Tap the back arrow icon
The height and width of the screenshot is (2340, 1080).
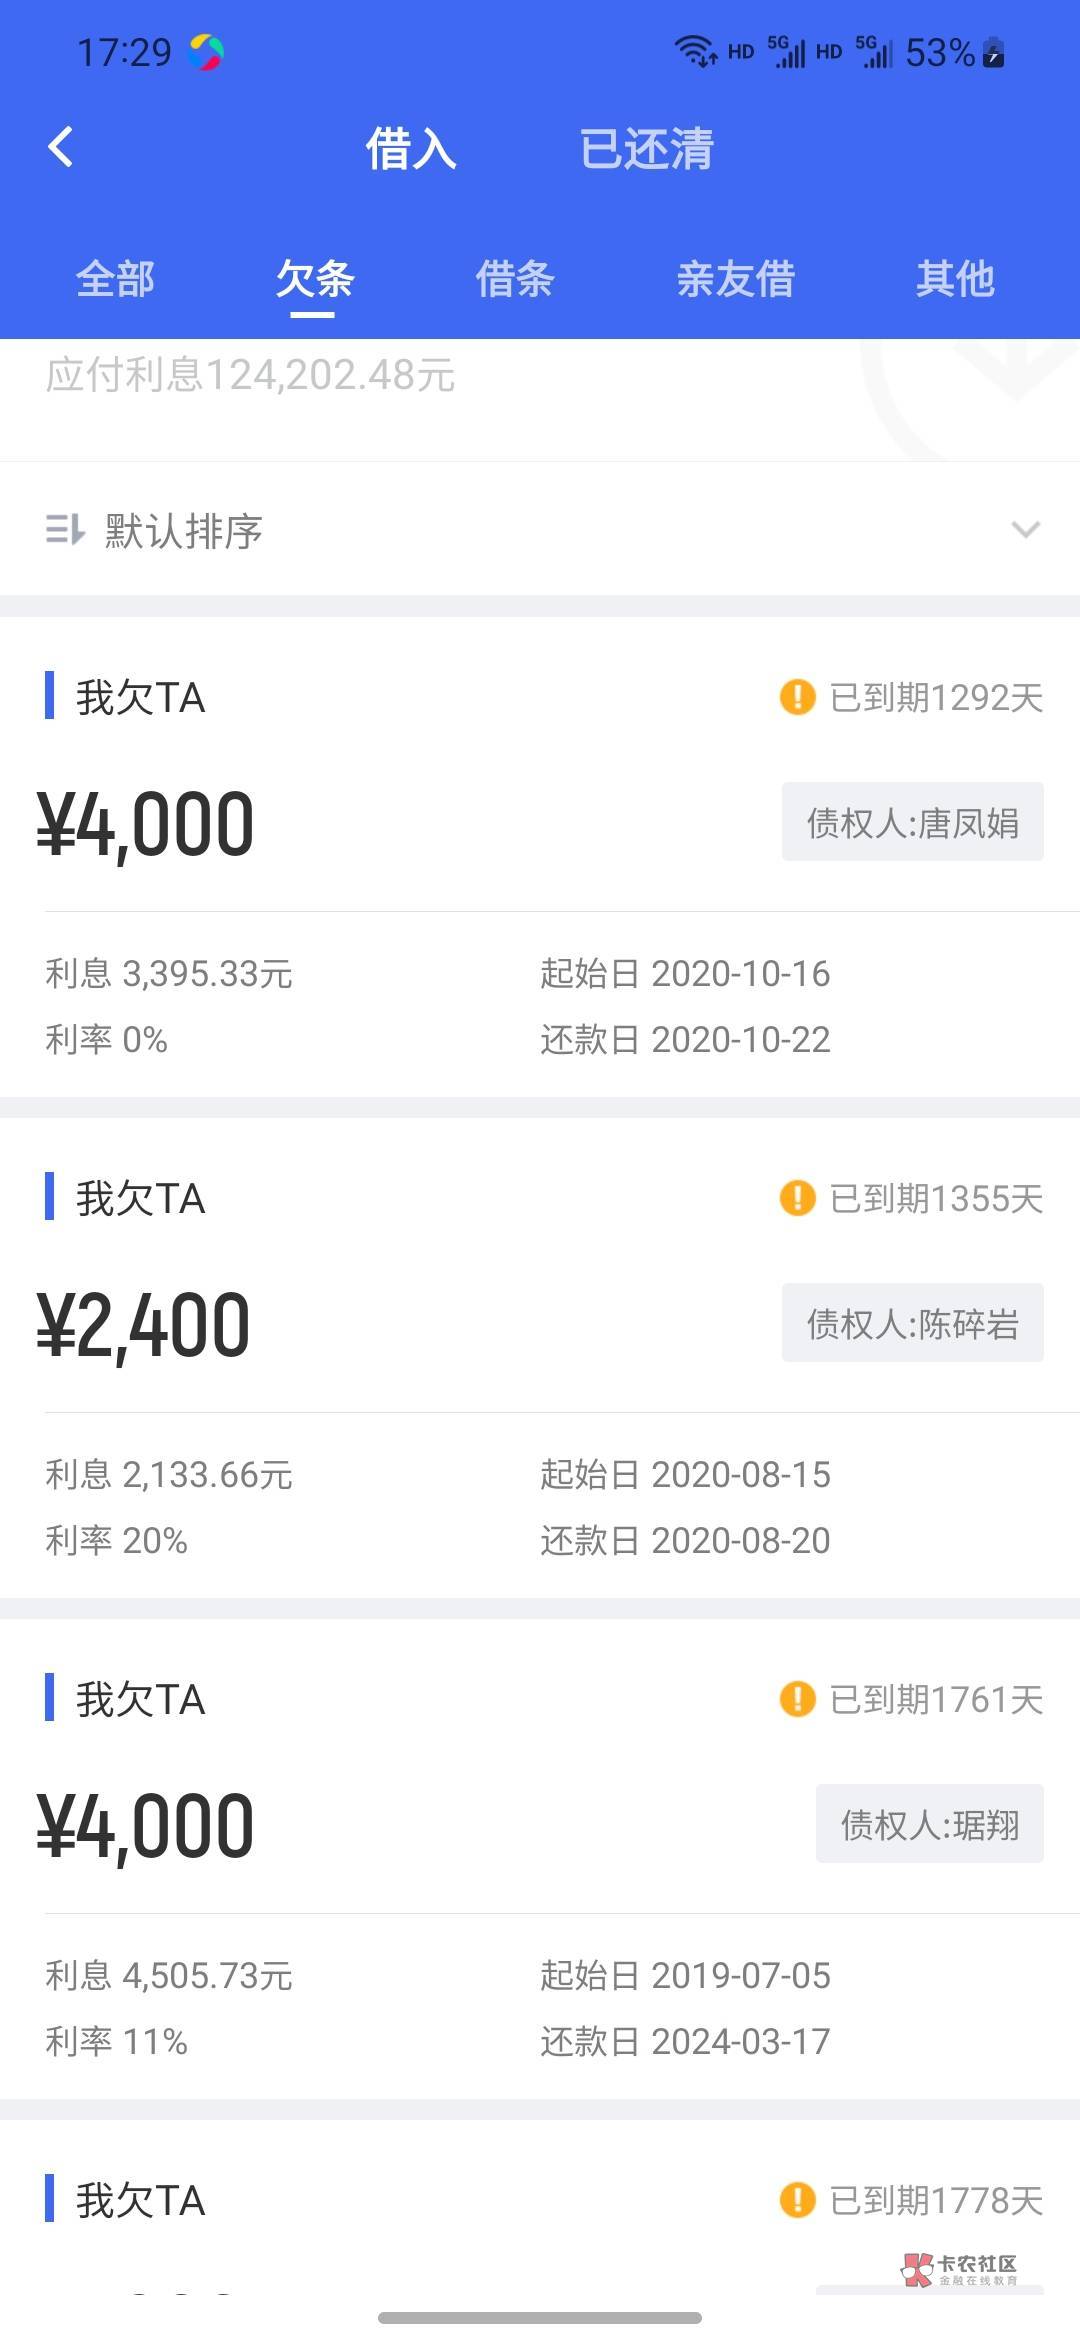(61, 147)
